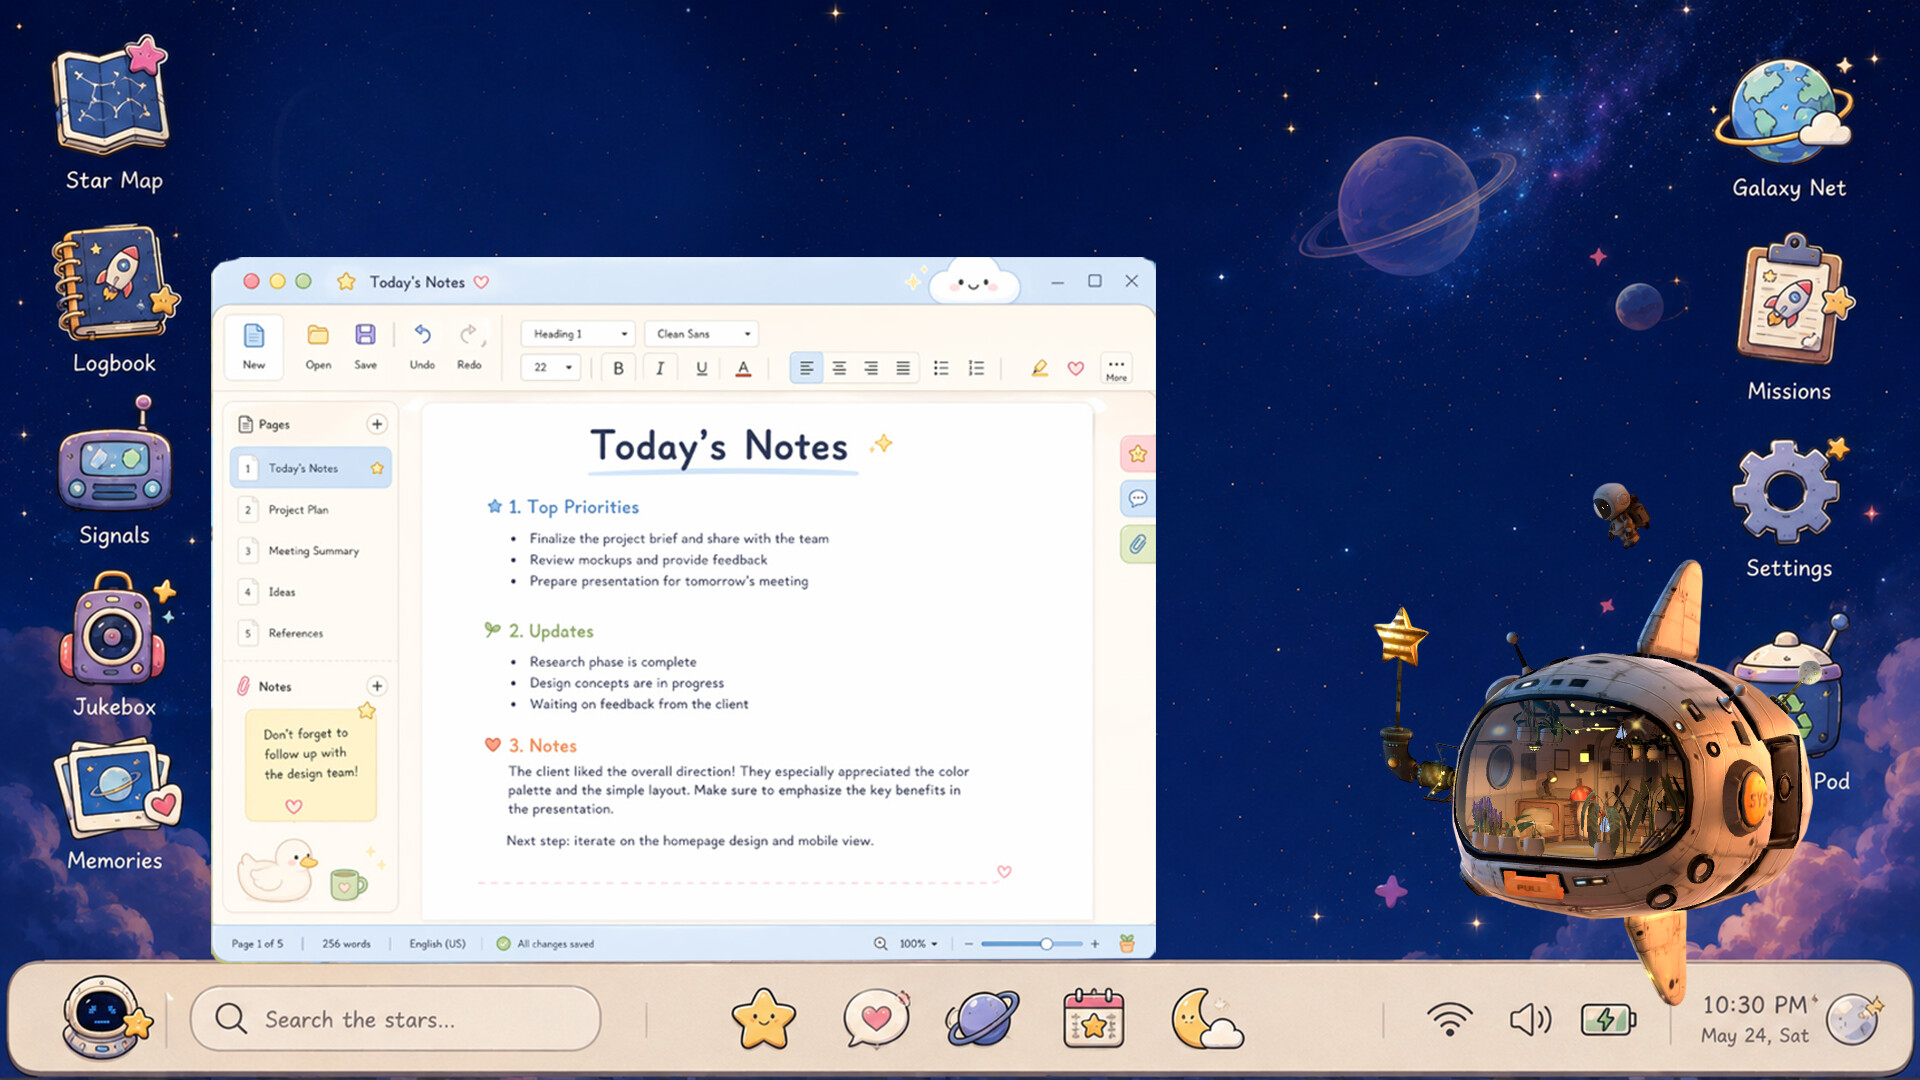Open the font size 22 dropdown
Viewport: 1920px width, 1080px height.
[x=551, y=368]
